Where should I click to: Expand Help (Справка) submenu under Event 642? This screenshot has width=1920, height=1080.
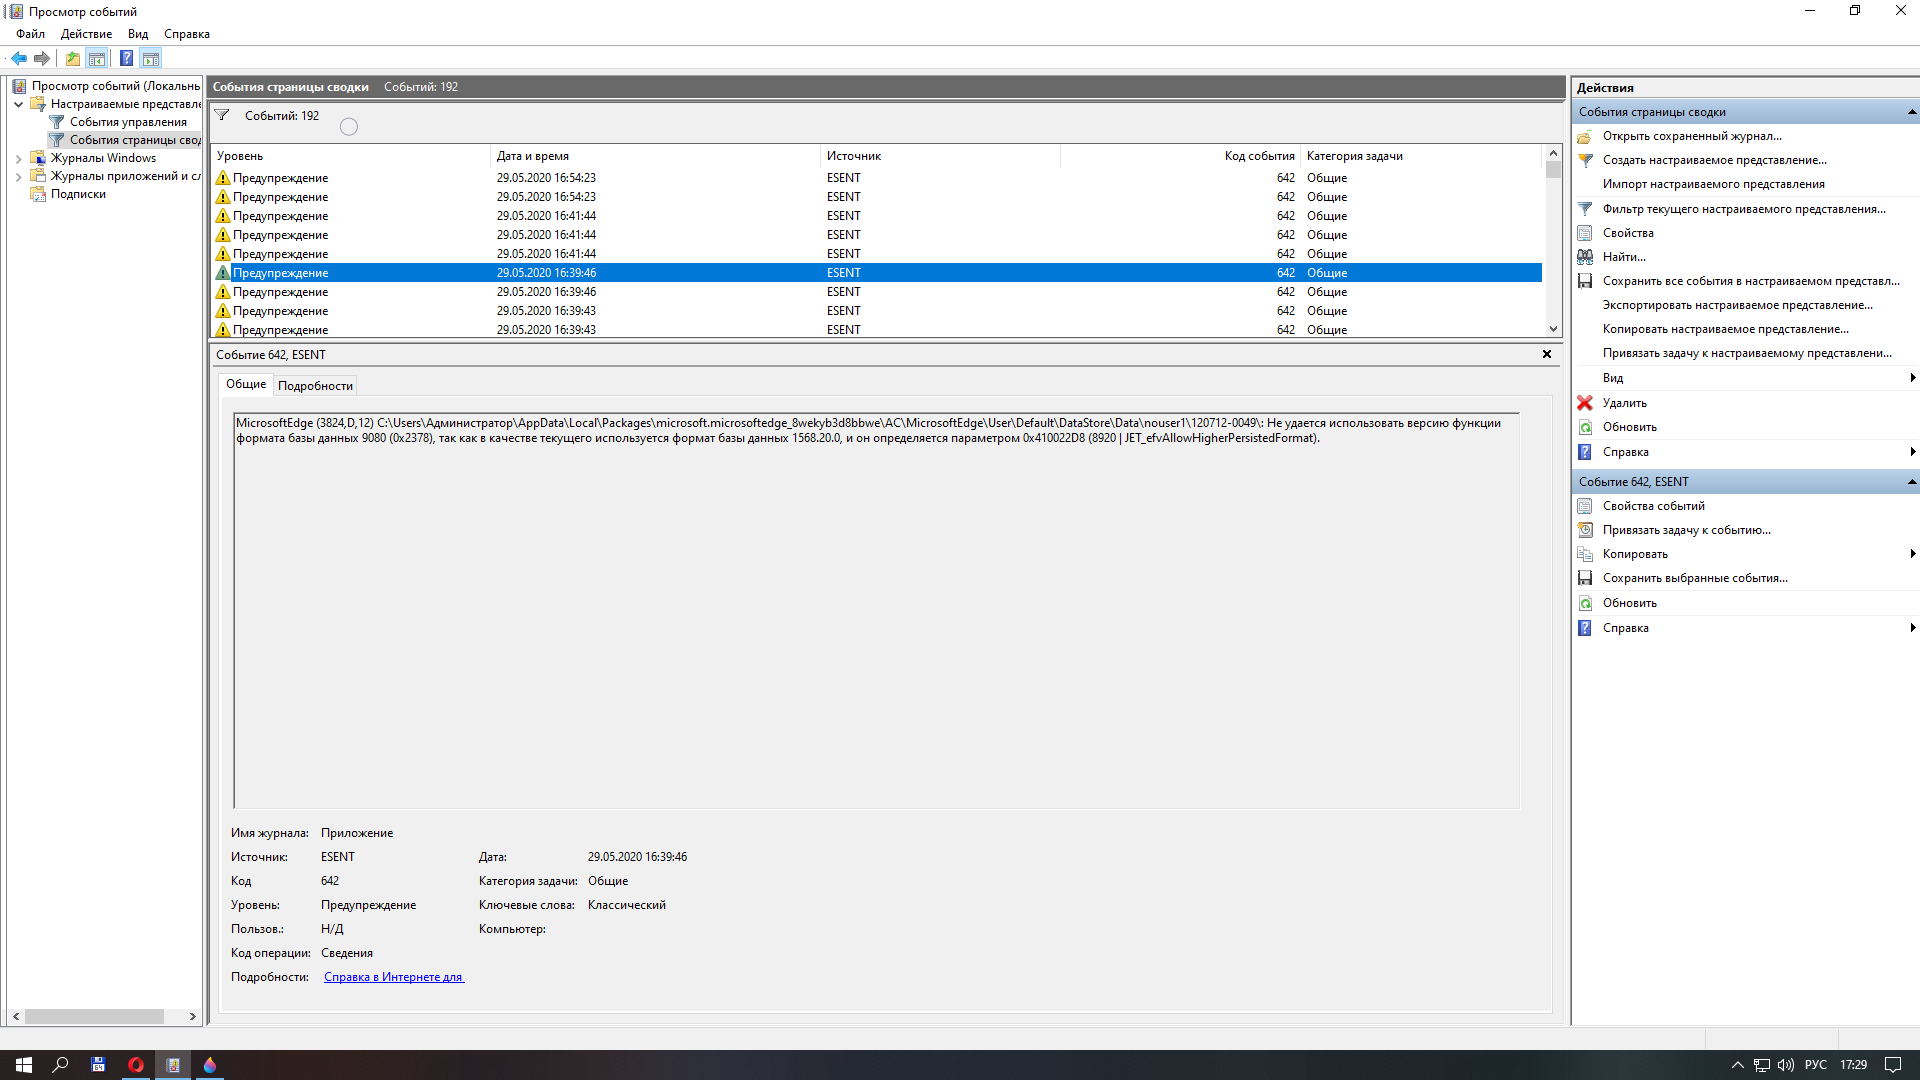tap(1912, 628)
